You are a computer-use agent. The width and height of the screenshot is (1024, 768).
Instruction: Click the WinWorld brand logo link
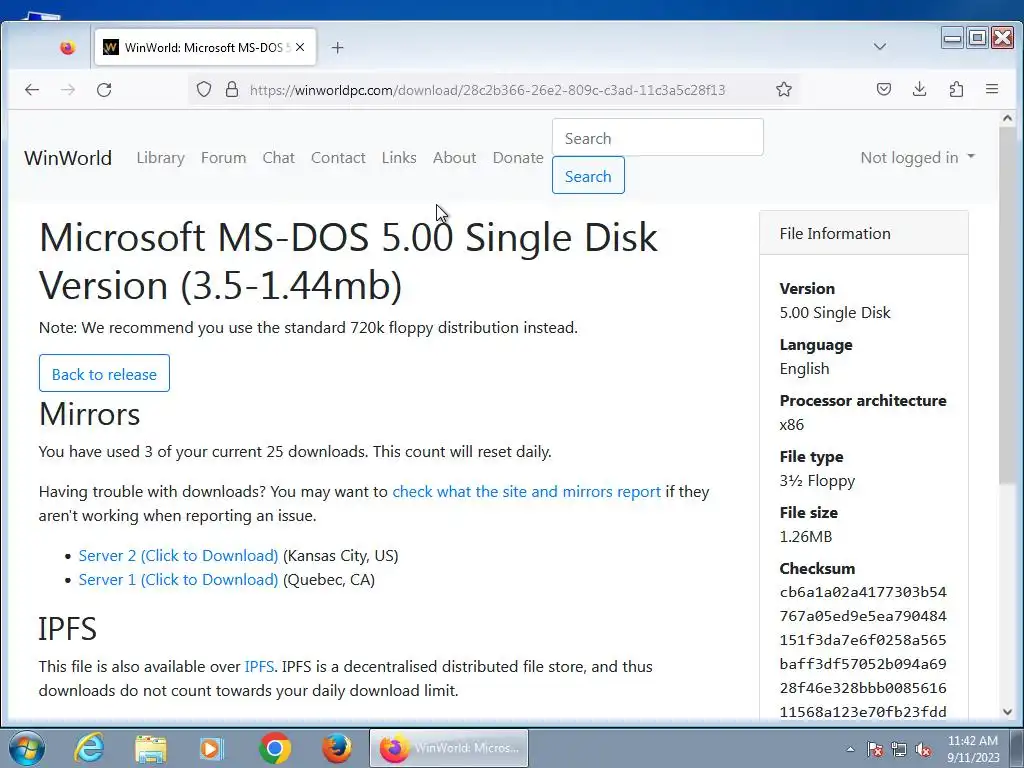coord(68,157)
